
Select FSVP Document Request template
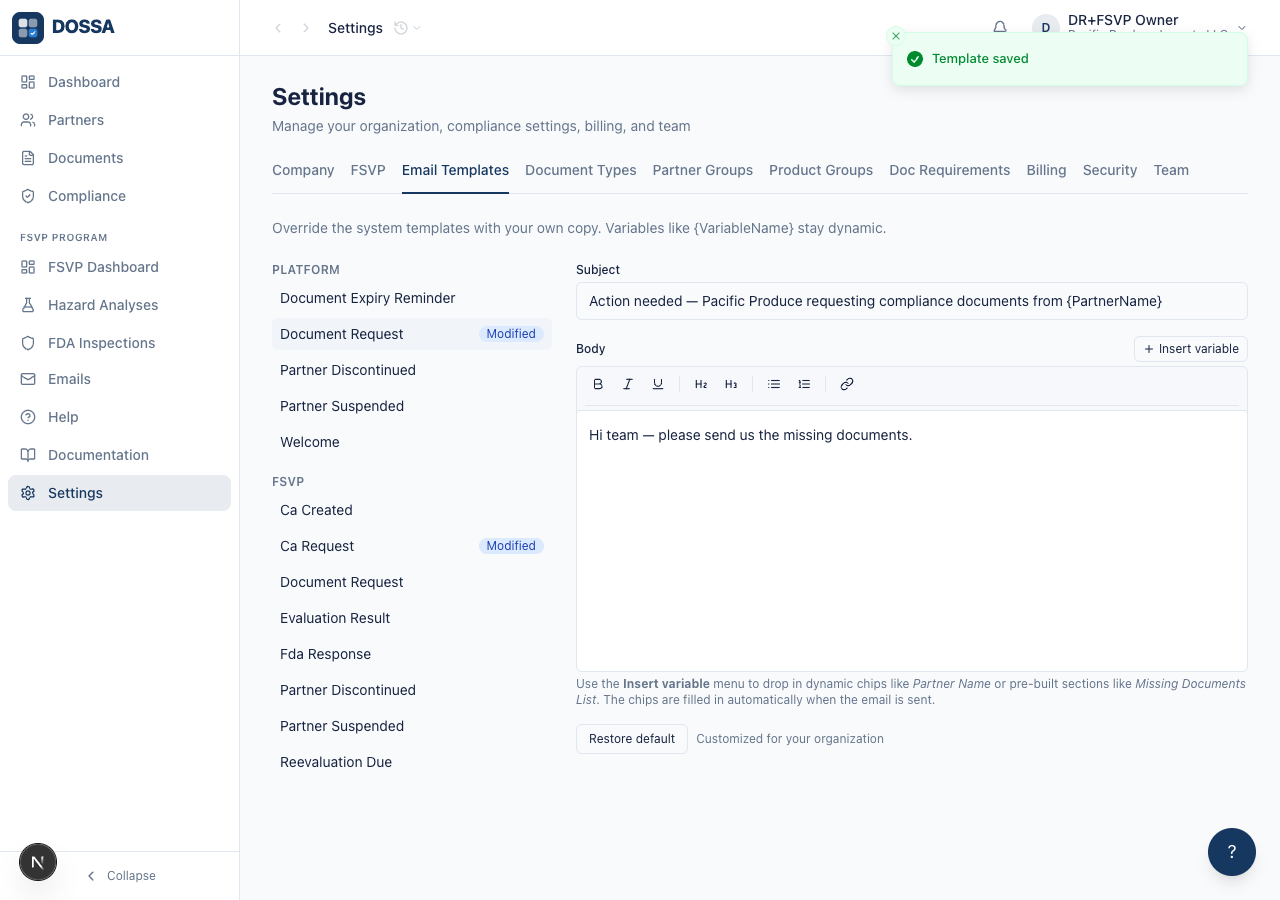pyautogui.click(x=412, y=582)
